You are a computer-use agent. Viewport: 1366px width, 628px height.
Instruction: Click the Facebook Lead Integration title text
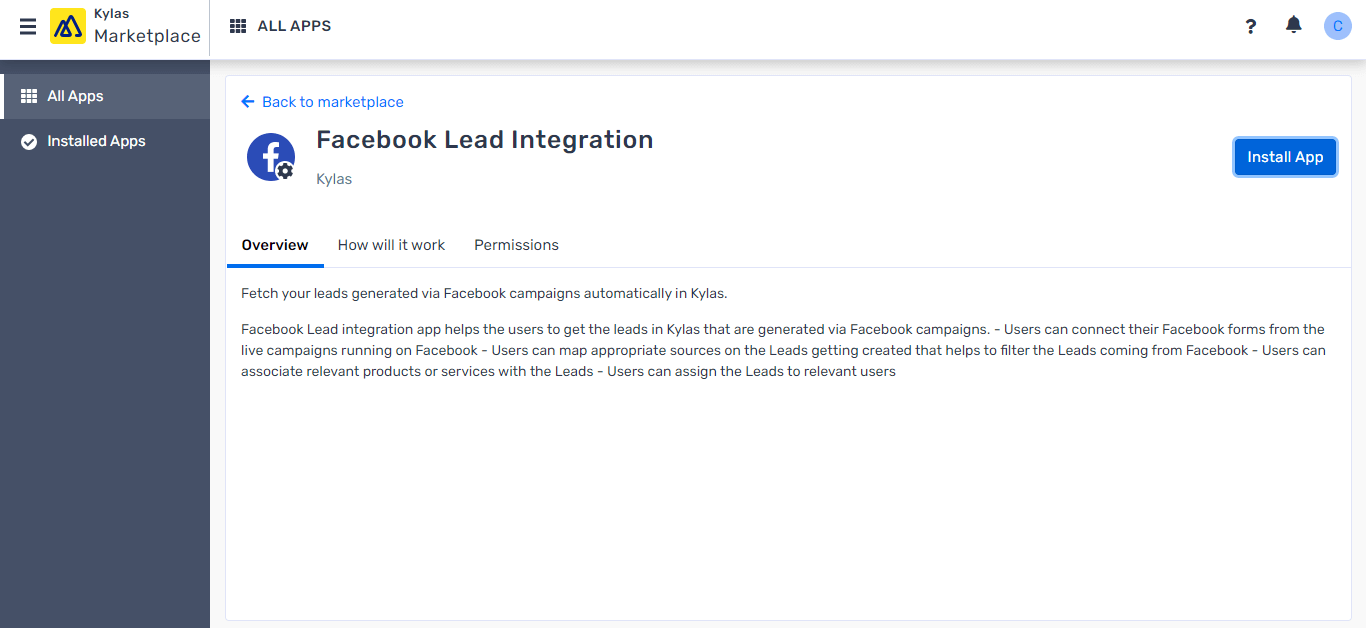click(484, 139)
